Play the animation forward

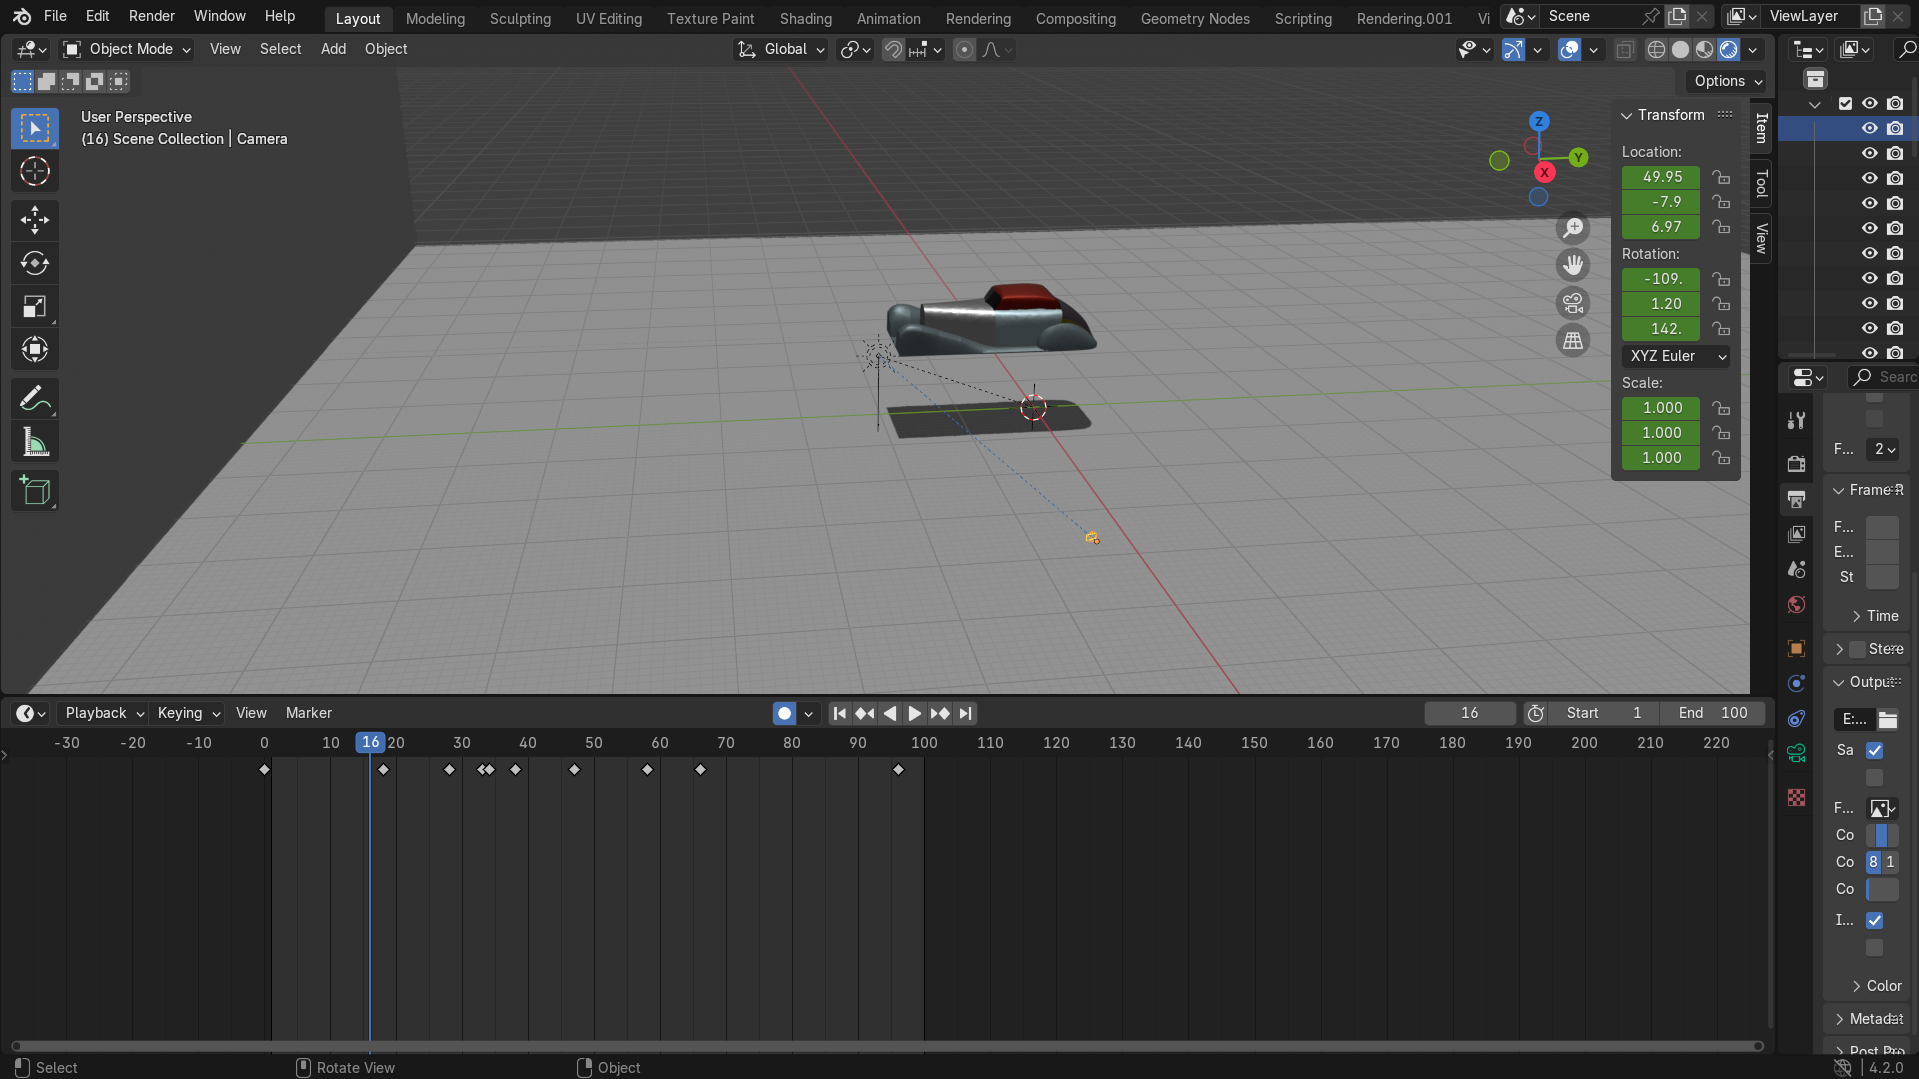tap(914, 713)
